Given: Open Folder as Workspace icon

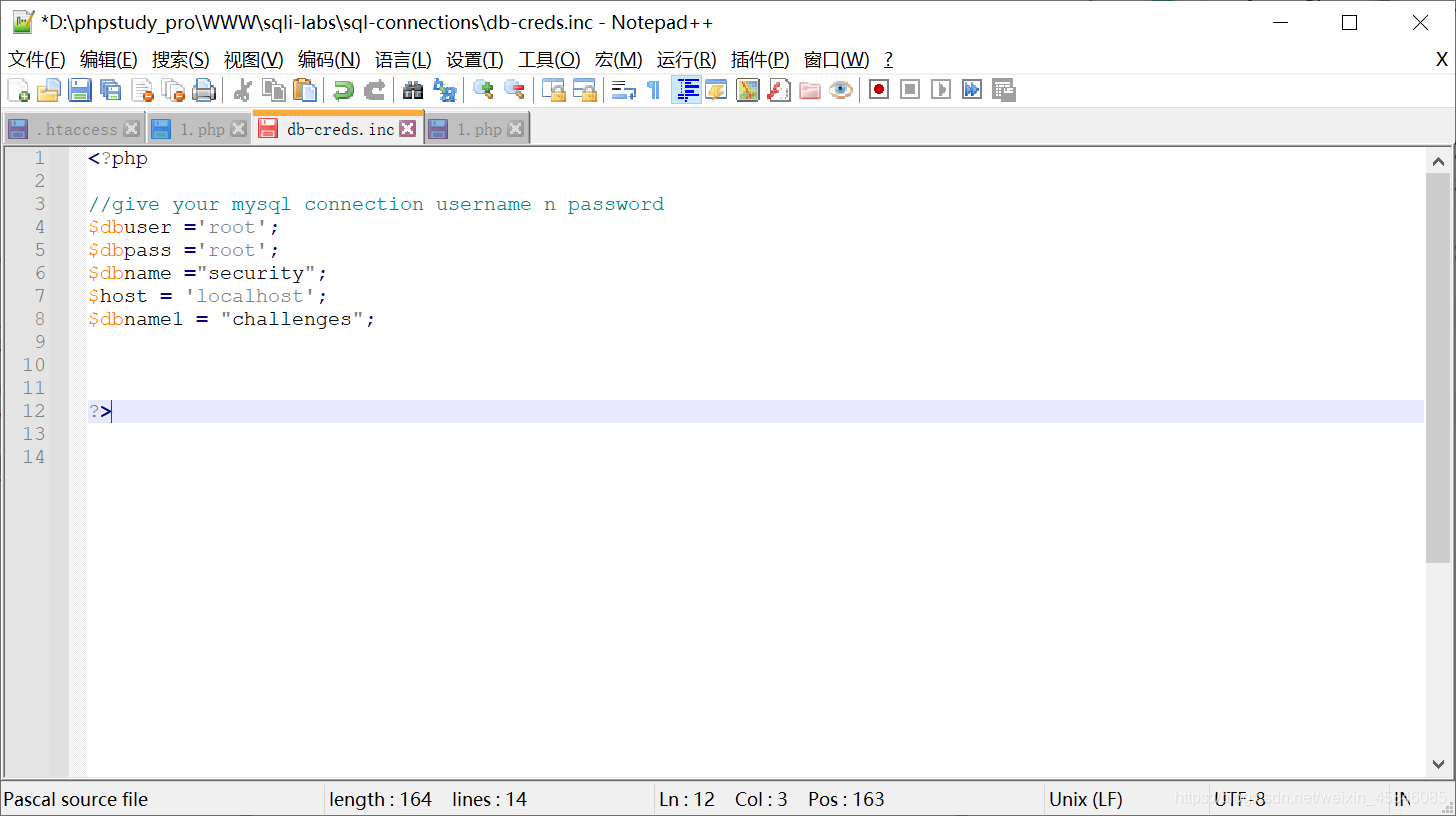Looking at the screenshot, I should [810, 90].
